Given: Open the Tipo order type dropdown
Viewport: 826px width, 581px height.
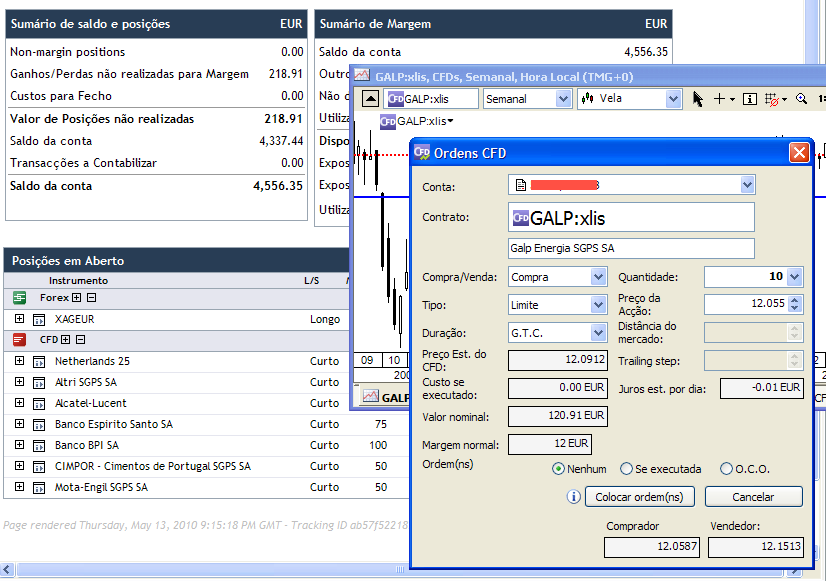Looking at the screenshot, I should point(598,304).
